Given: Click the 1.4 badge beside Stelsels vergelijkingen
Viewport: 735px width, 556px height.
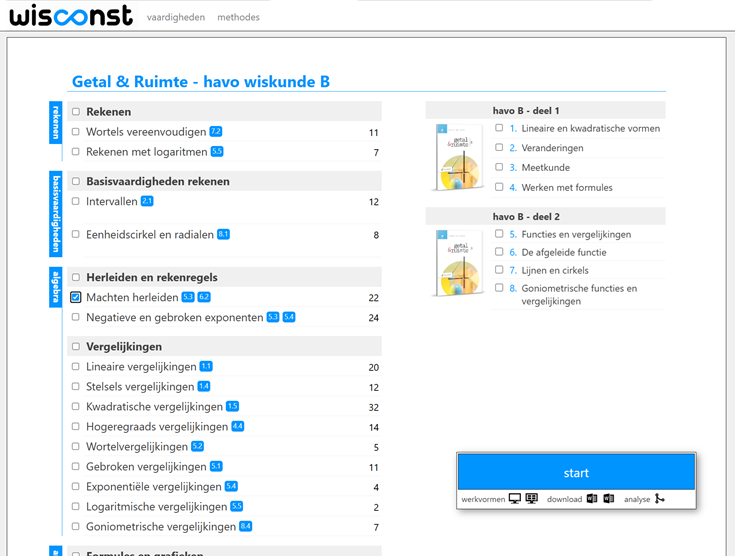Looking at the screenshot, I should pos(204,386).
